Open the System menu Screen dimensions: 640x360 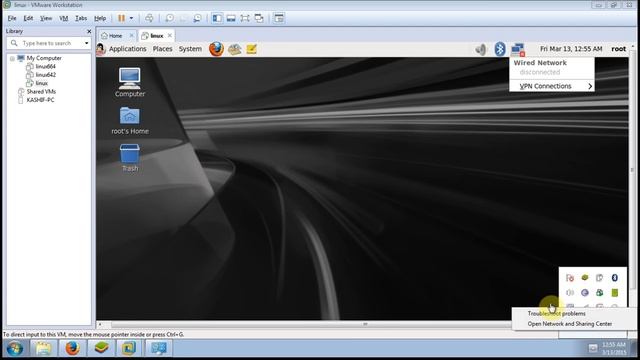coord(190,49)
